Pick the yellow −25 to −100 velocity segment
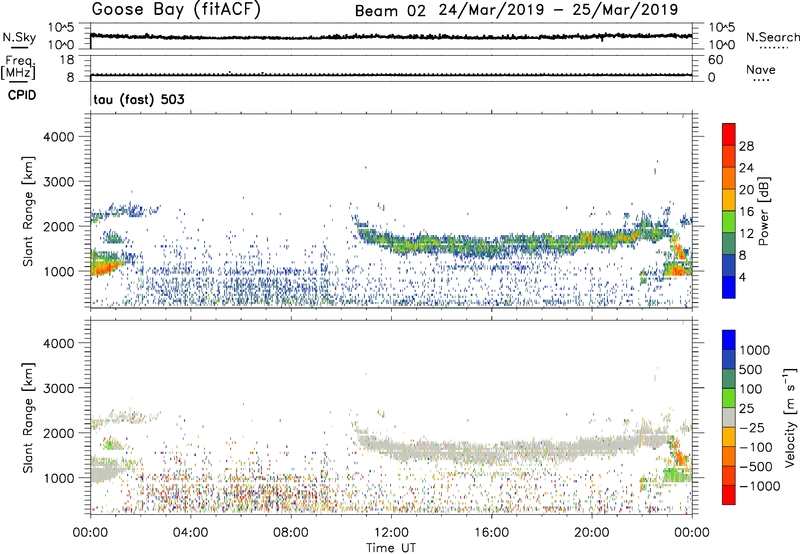 pos(729,437)
